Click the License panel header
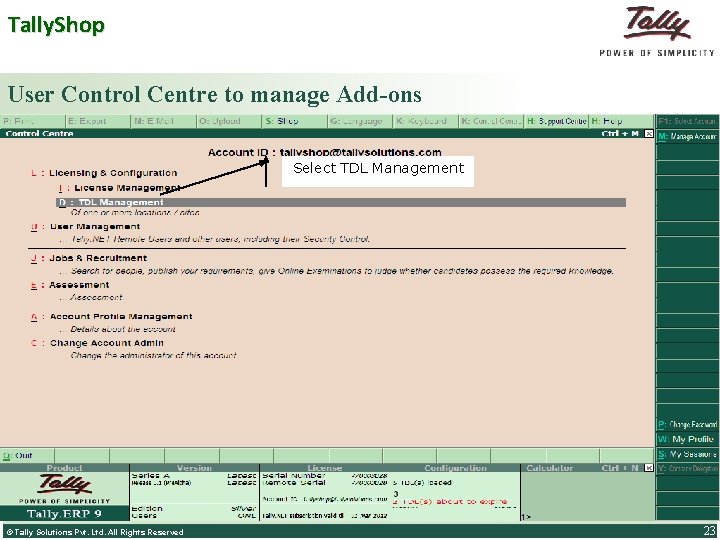The height and width of the screenshot is (540, 720). [x=325, y=468]
